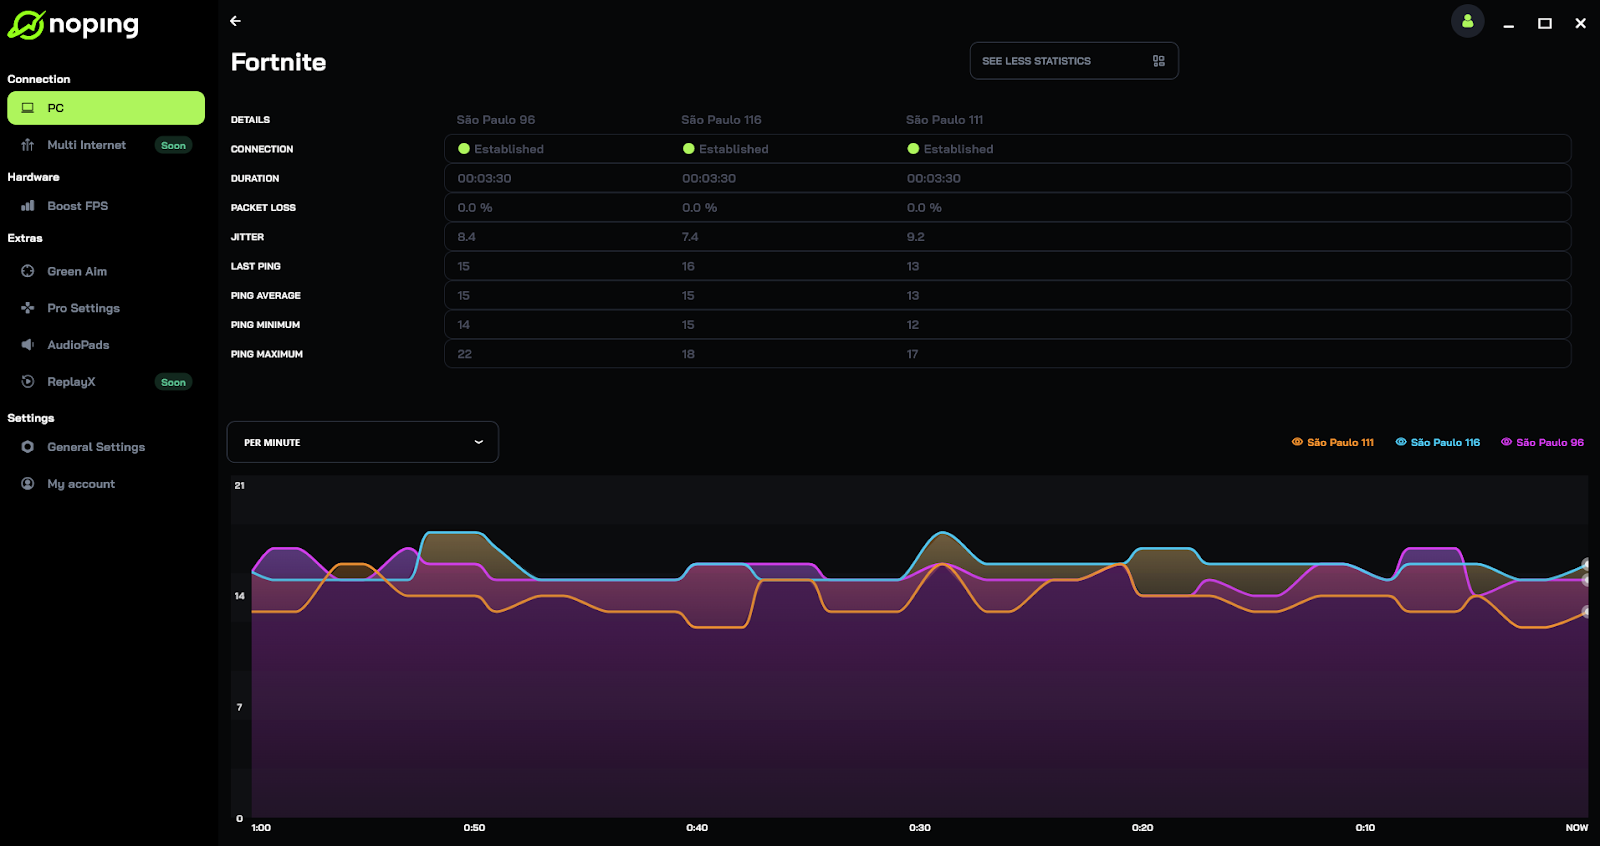Click Established status for São Paulo 116
The height and width of the screenshot is (846, 1600).
(726, 149)
